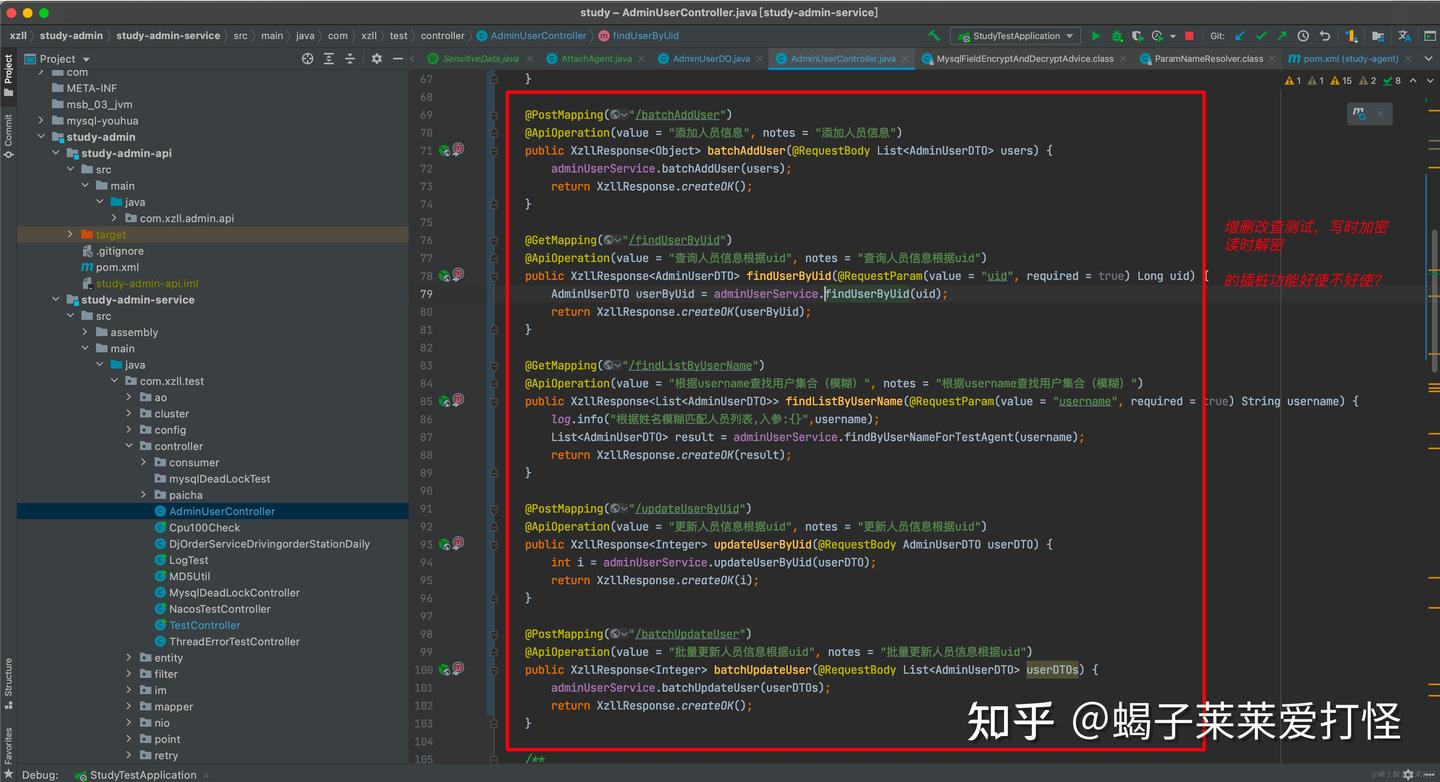Switch to SensitiveData.java tab
This screenshot has width=1440, height=782.
tap(478, 59)
